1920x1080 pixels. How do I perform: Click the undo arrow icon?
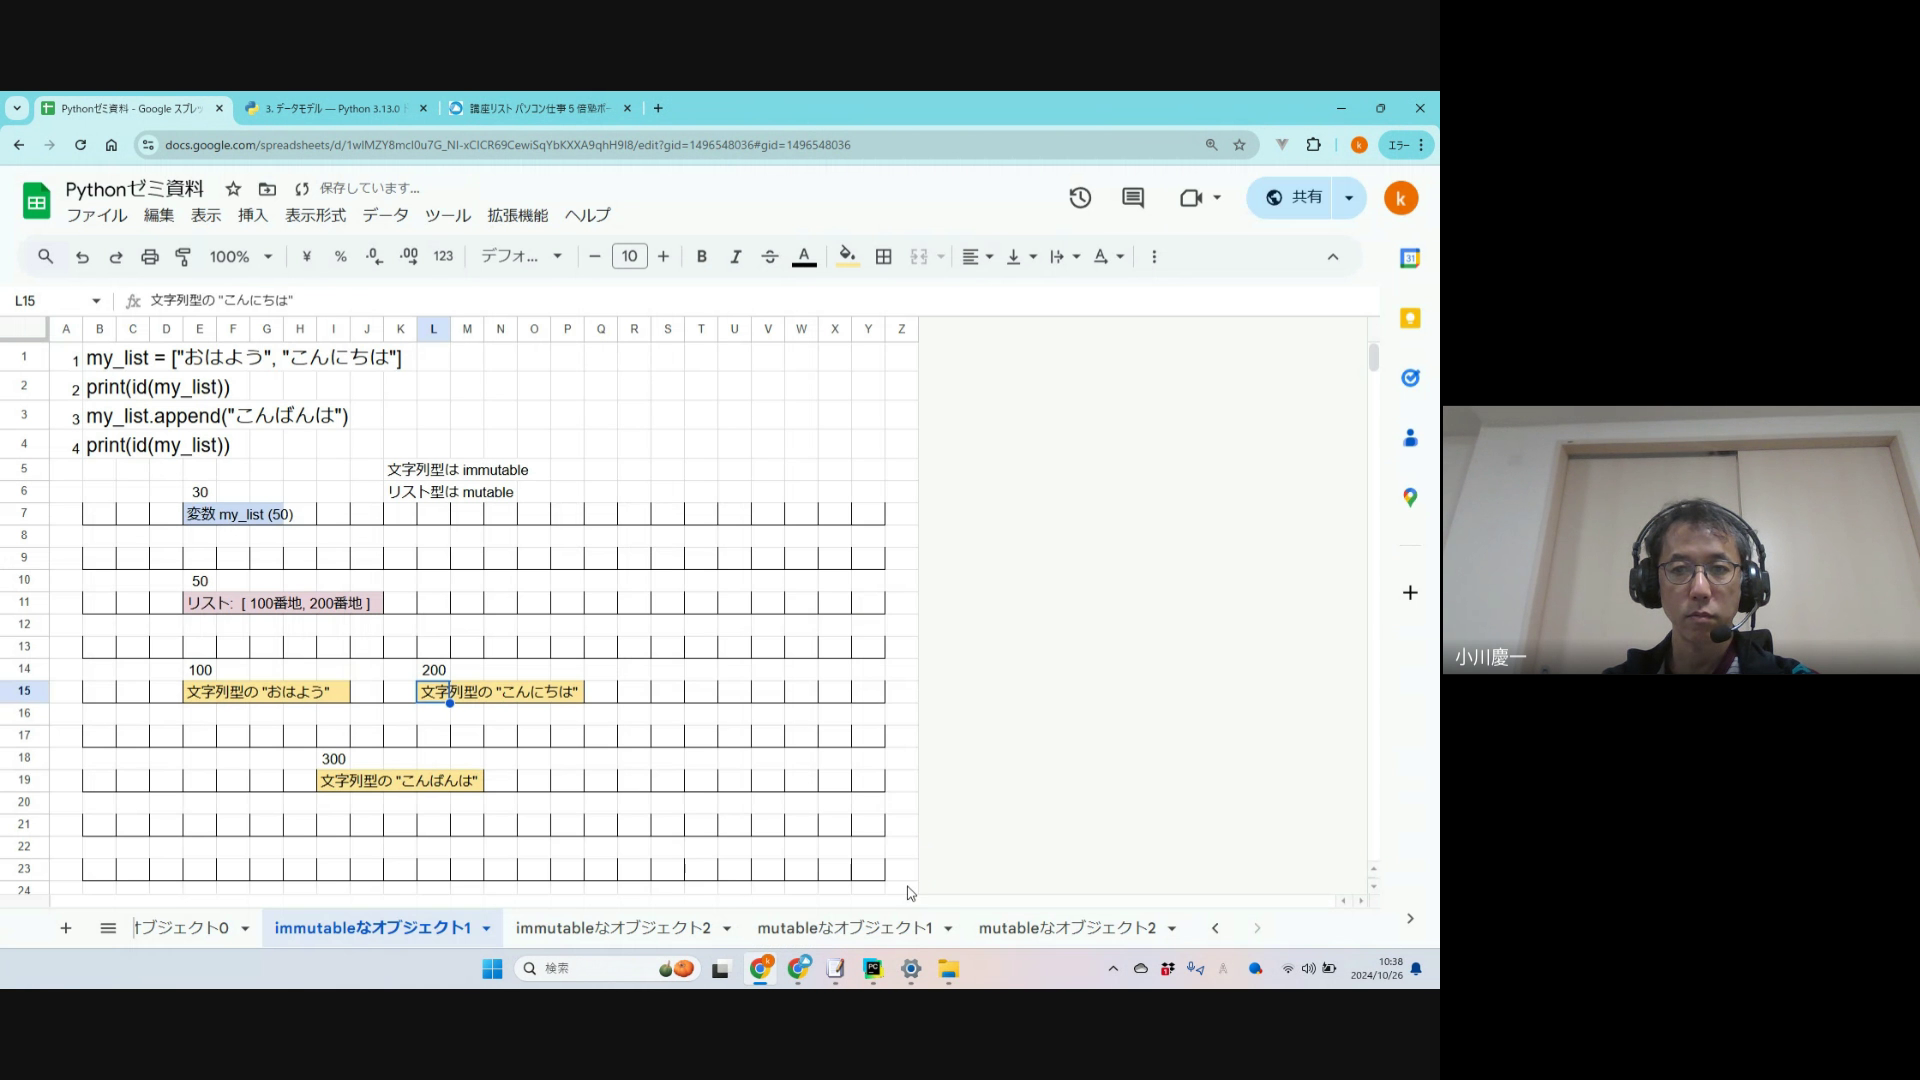click(82, 257)
